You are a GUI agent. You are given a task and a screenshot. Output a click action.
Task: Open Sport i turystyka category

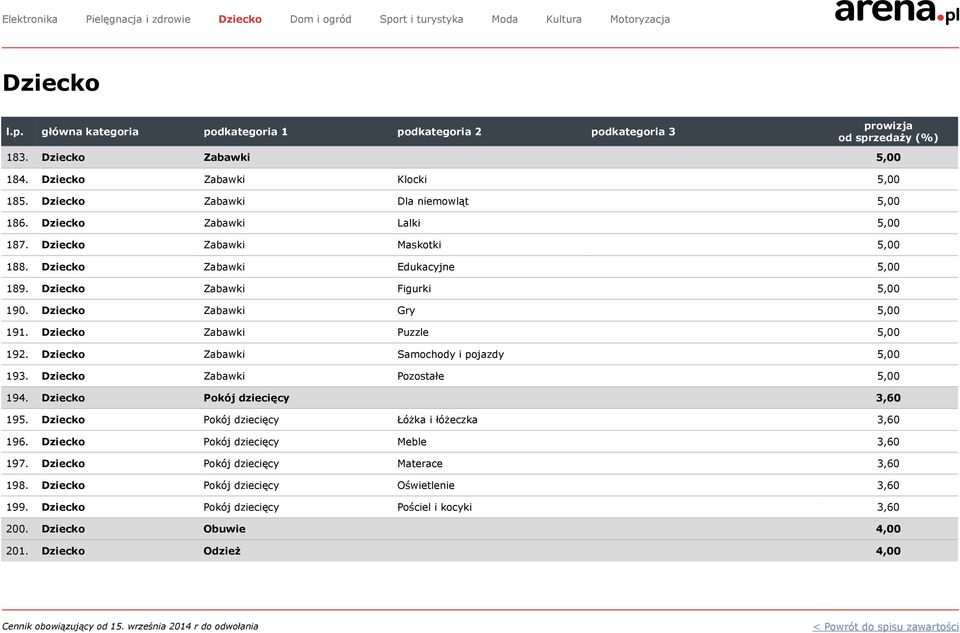click(x=421, y=19)
